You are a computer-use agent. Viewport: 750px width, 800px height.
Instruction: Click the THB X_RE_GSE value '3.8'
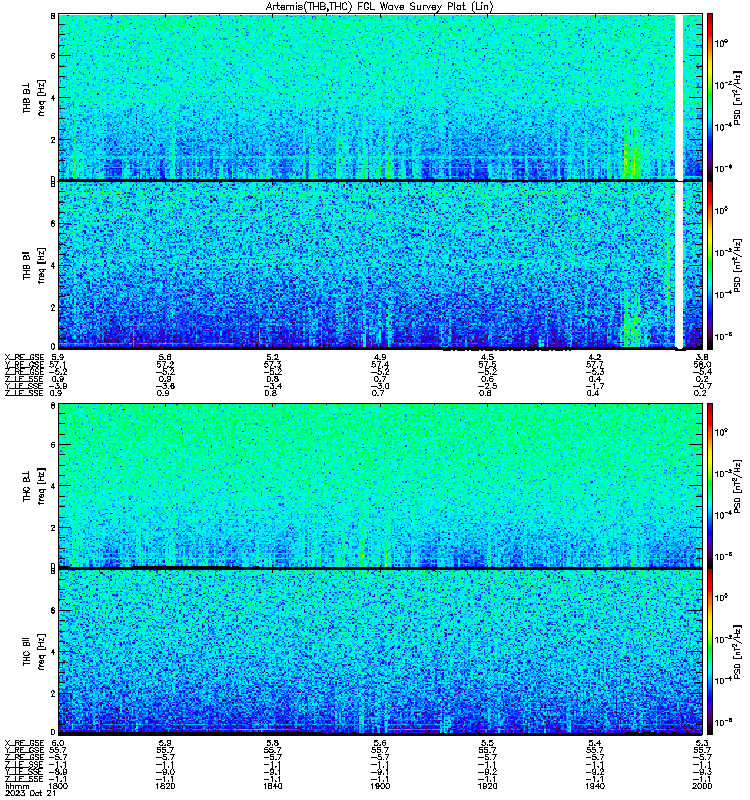[x=702, y=357]
